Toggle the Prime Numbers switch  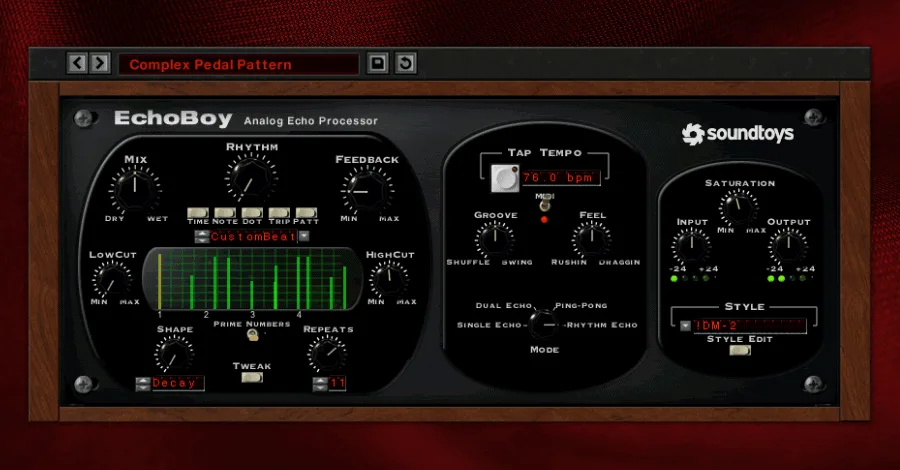coord(252,335)
